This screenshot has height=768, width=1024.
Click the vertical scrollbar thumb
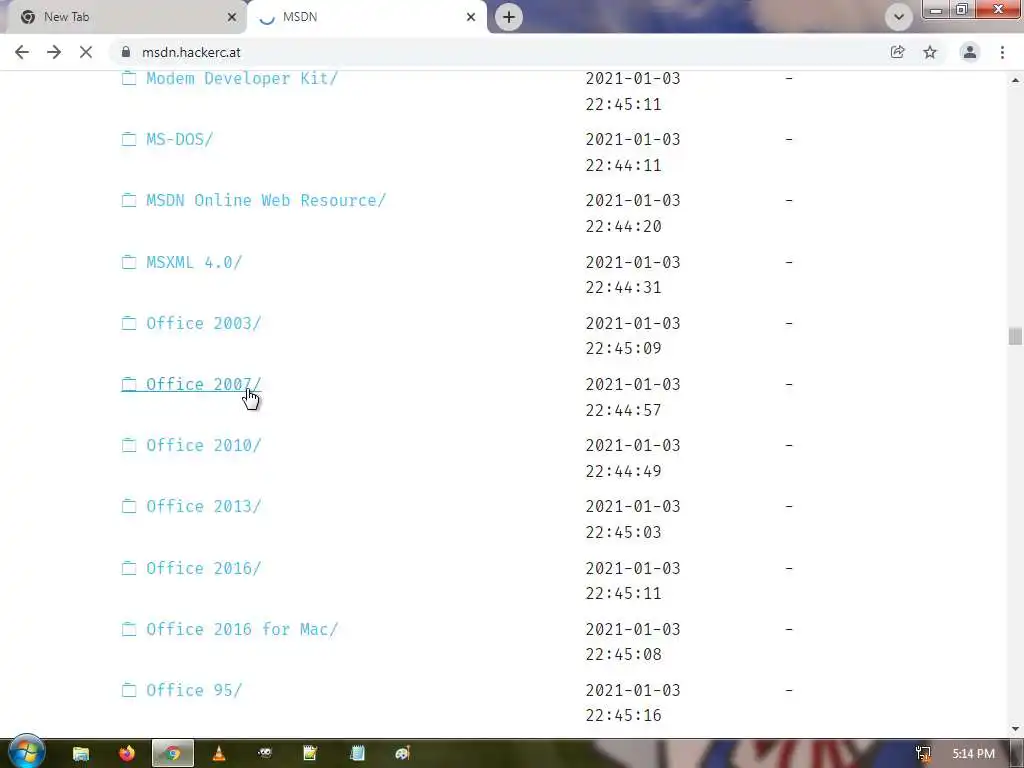coord(1015,336)
